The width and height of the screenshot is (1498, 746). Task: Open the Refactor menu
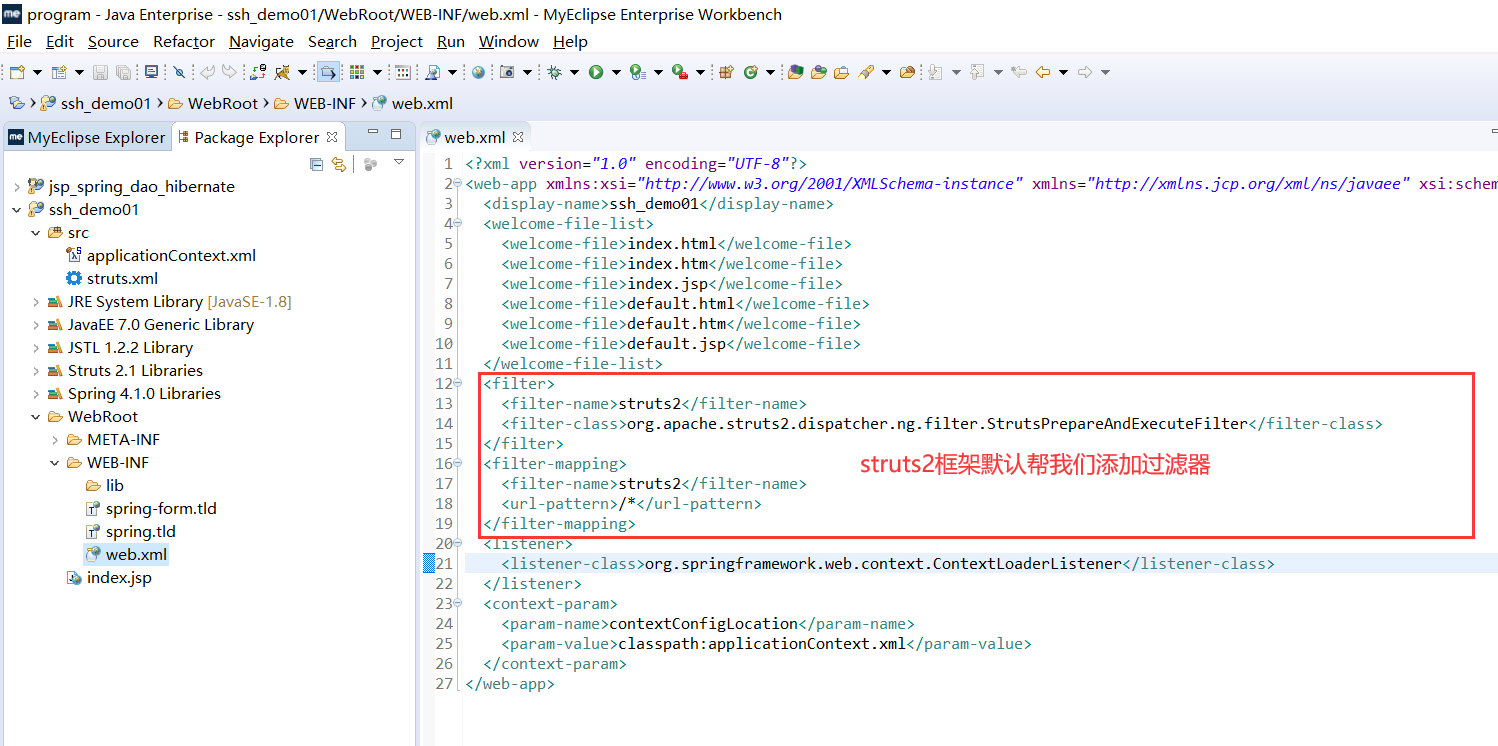(x=183, y=41)
